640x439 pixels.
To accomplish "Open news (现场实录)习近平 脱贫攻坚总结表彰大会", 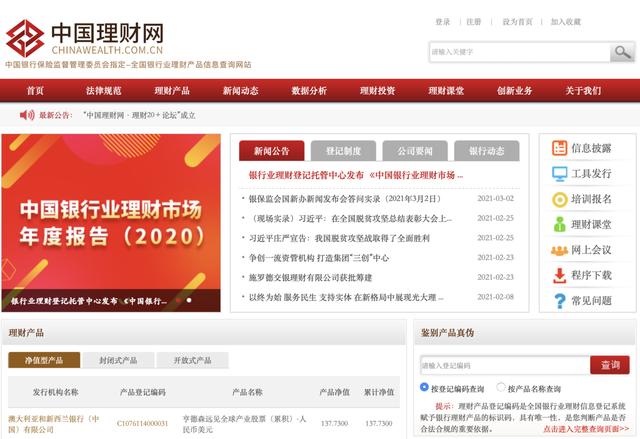I will coord(351,219).
